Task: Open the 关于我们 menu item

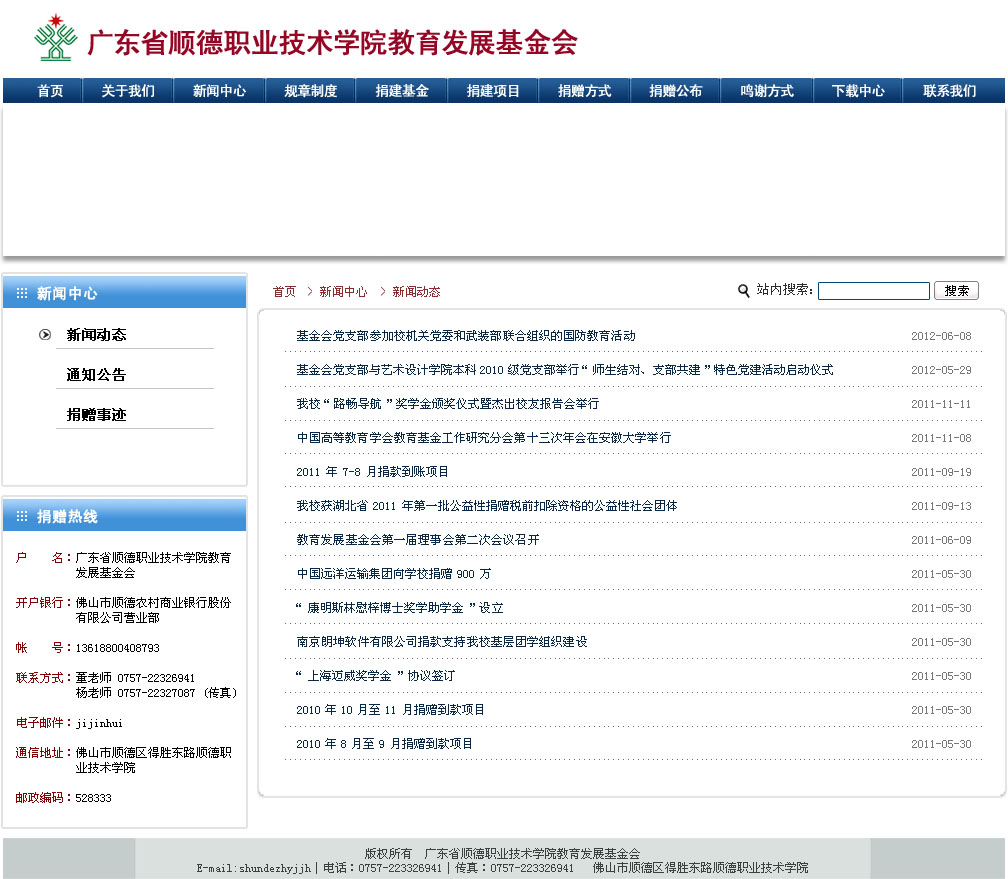Action: point(128,91)
